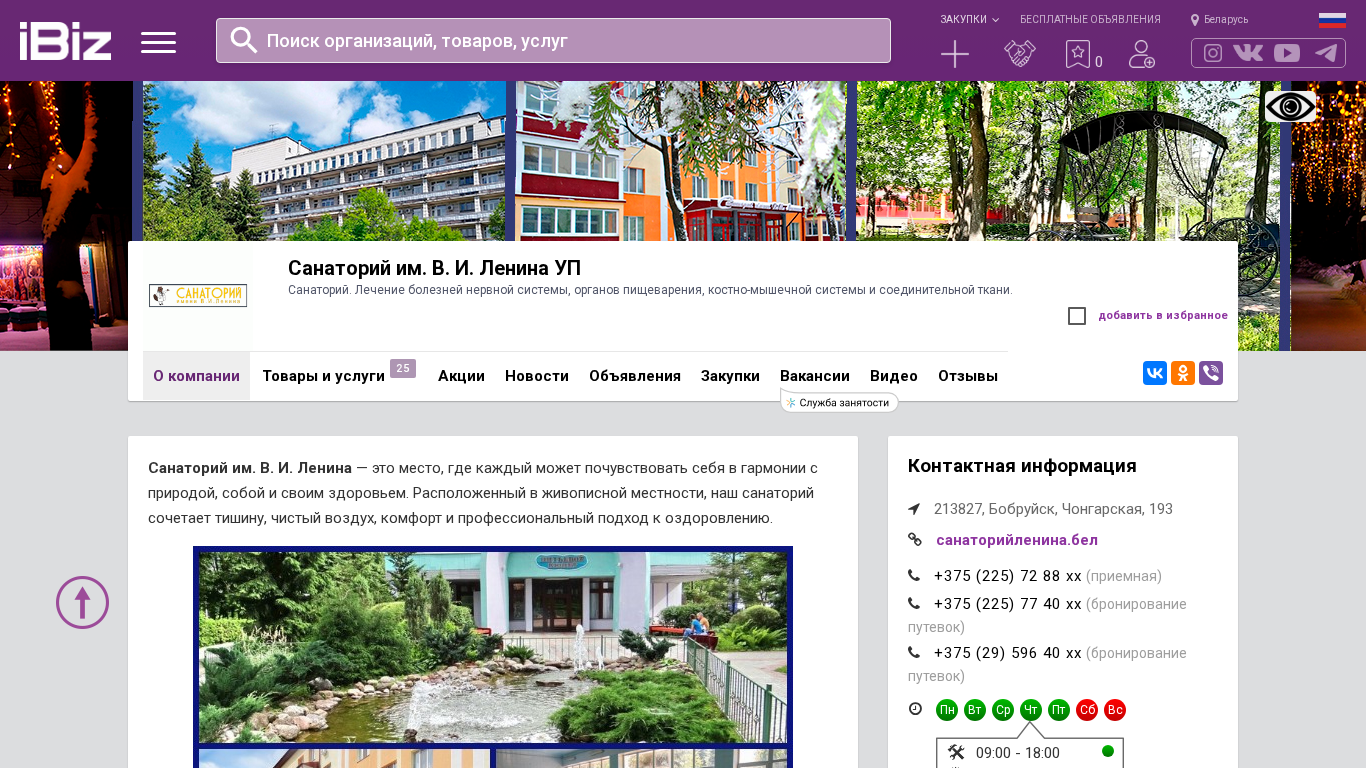Viewport: 1366px width, 768px height.
Task: Click the '09:00 - 18:00' working hours
Action: [1018, 753]
